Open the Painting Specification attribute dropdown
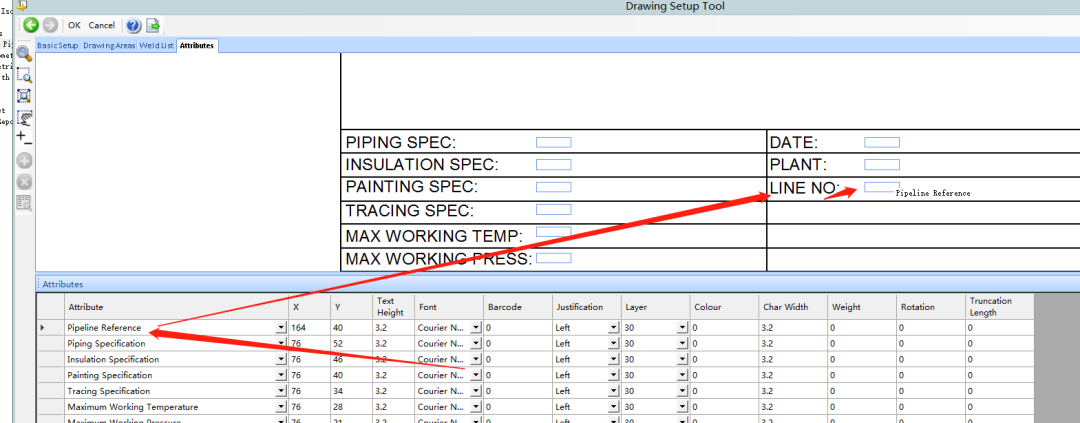The height and width of the screenshot is (423, 1080). (281, 375)
